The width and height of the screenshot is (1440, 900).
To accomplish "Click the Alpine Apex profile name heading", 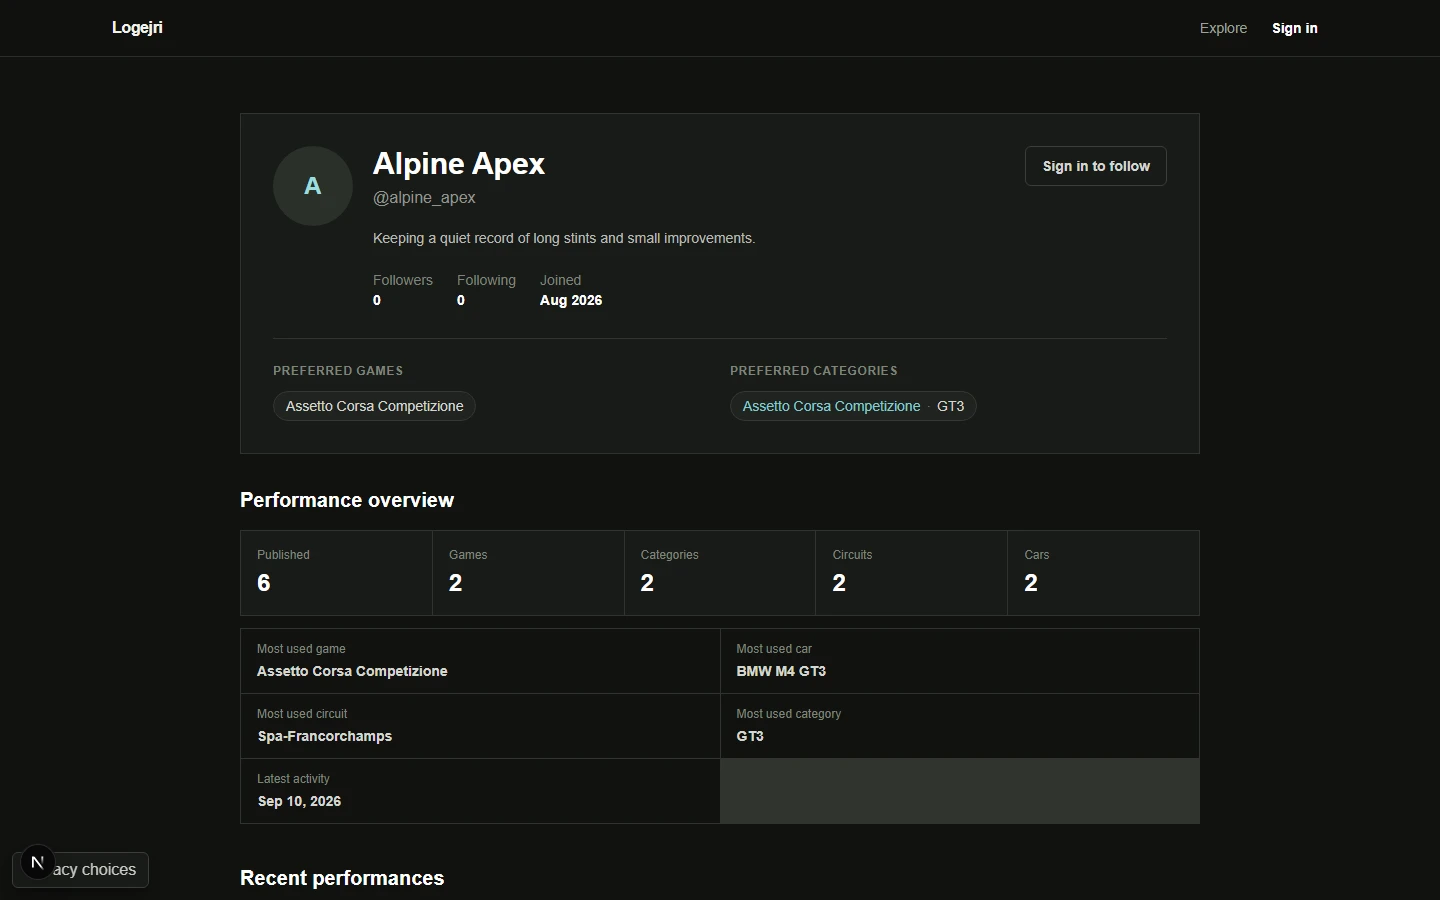I will click(x=459, y=164).
